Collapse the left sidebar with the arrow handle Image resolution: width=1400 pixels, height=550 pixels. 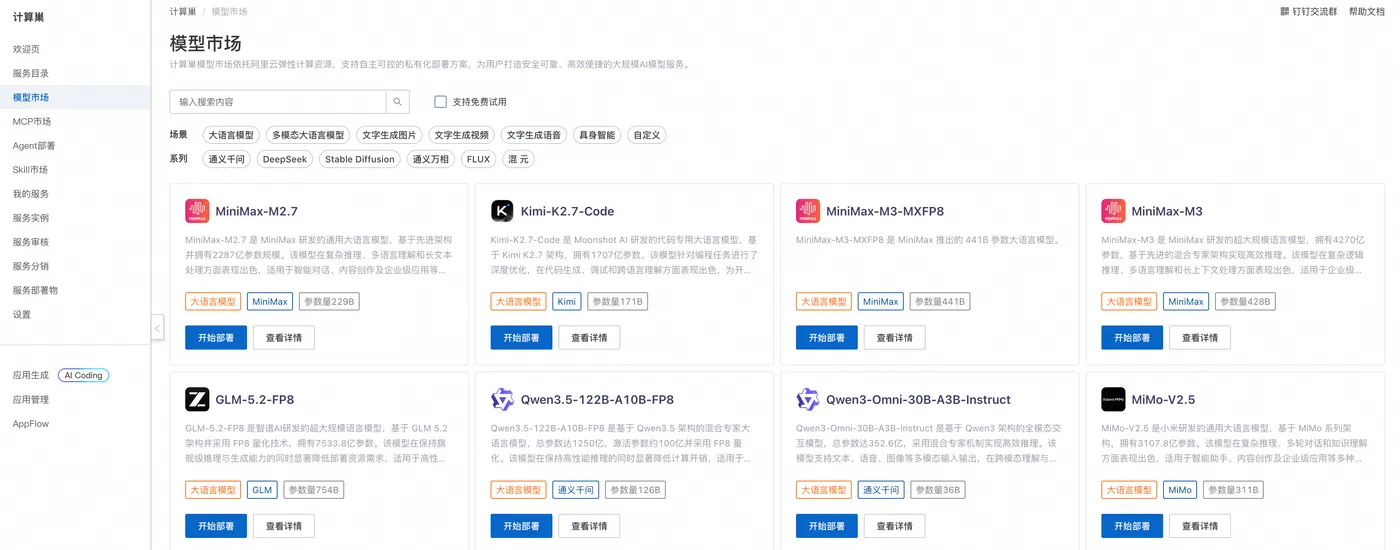pos(157,328)
